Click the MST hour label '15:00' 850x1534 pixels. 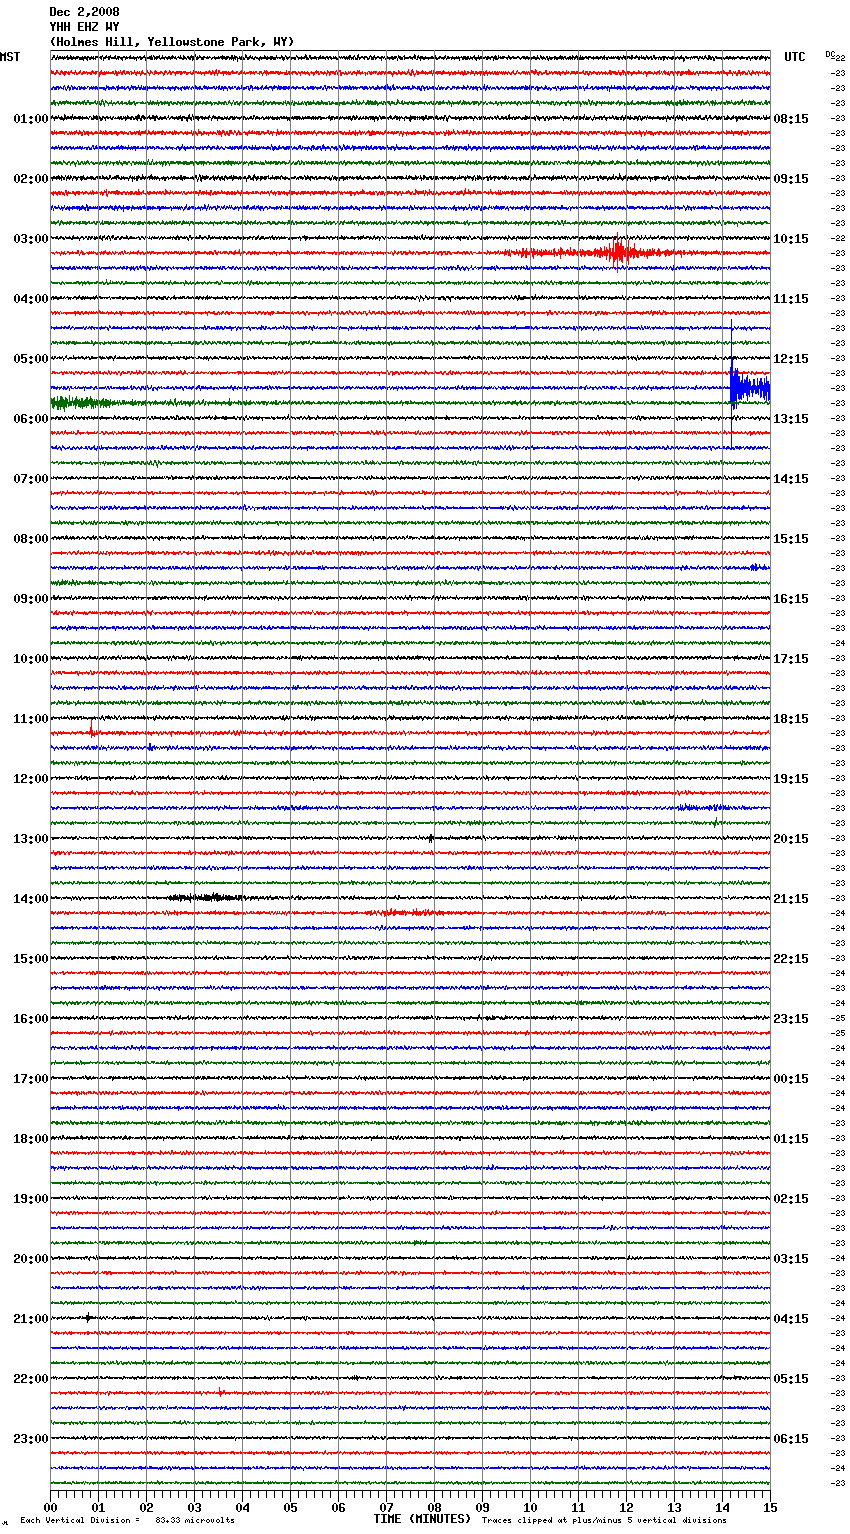(x=31, y=959)
